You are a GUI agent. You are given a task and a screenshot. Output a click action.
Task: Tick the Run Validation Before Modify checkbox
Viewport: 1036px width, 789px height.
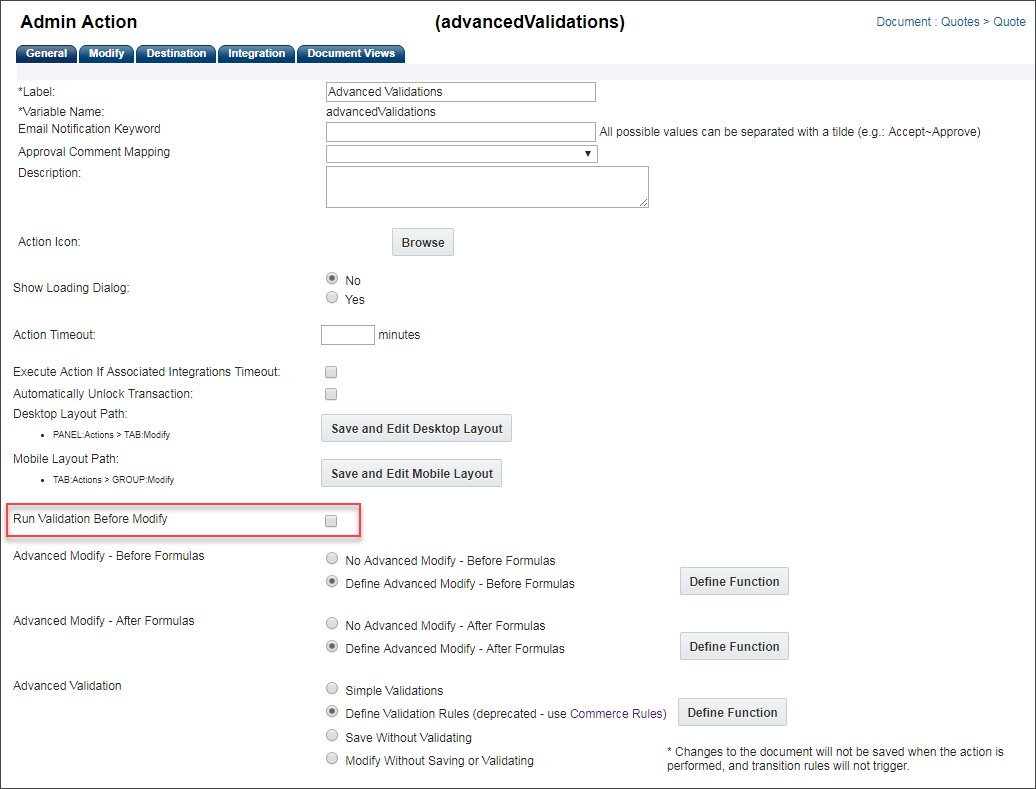(331, 521)
